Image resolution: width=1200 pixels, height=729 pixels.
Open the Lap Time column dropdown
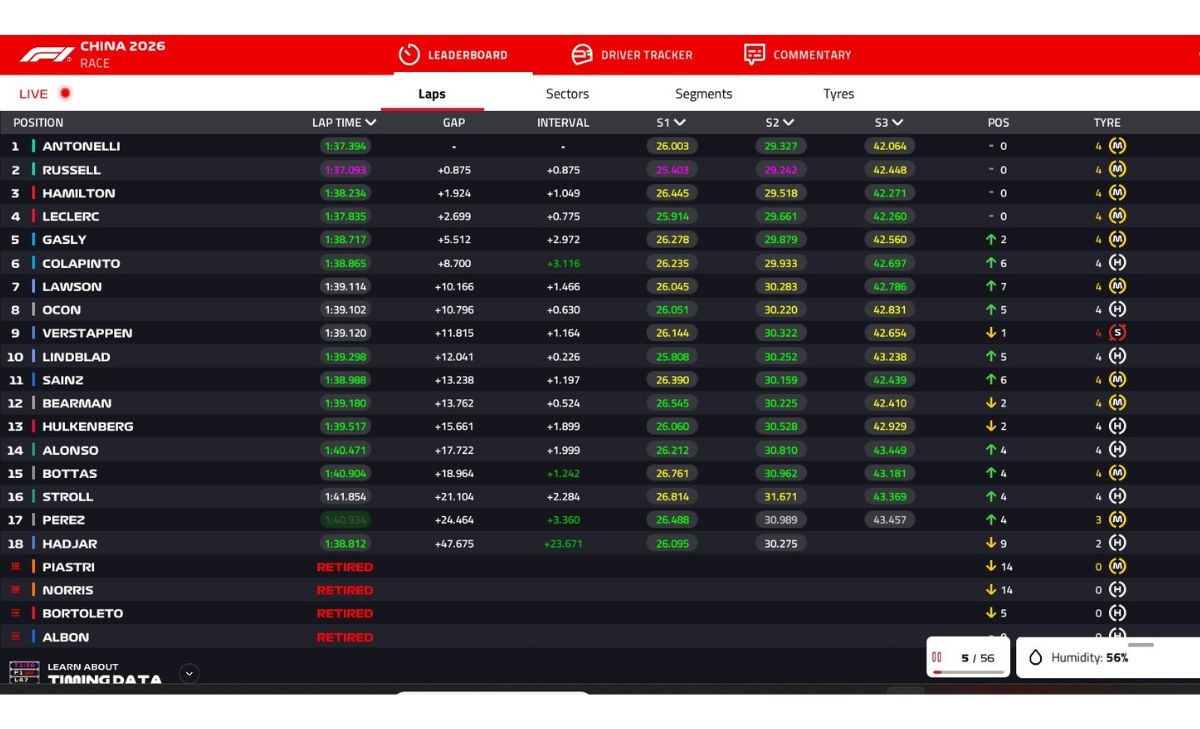[371, 123]
